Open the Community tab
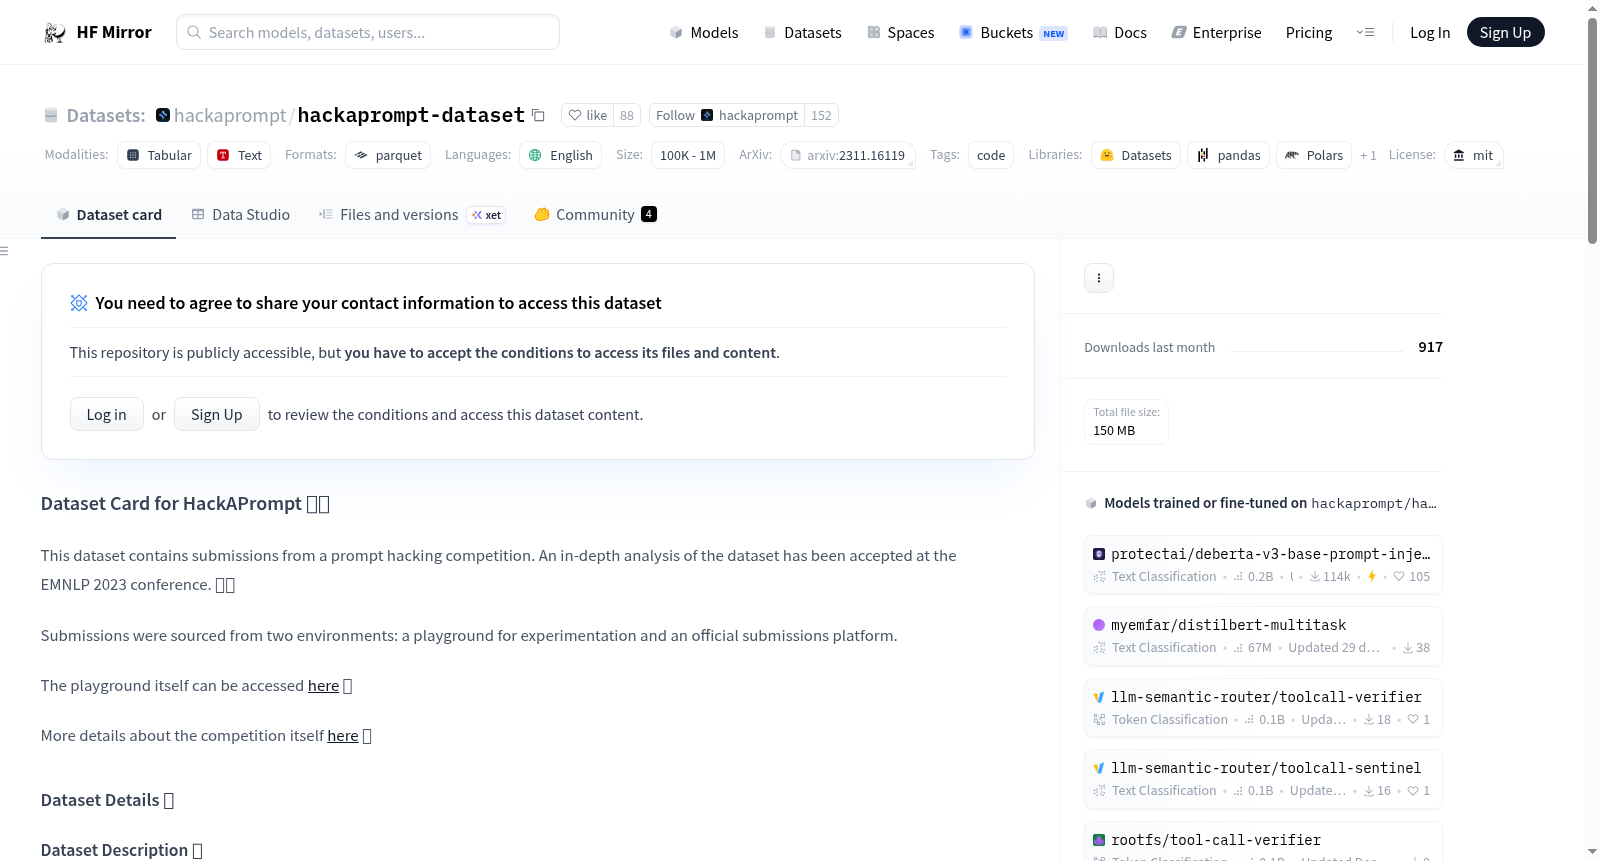This screenshot has width=1600, height=861. [x=595, y=215]
